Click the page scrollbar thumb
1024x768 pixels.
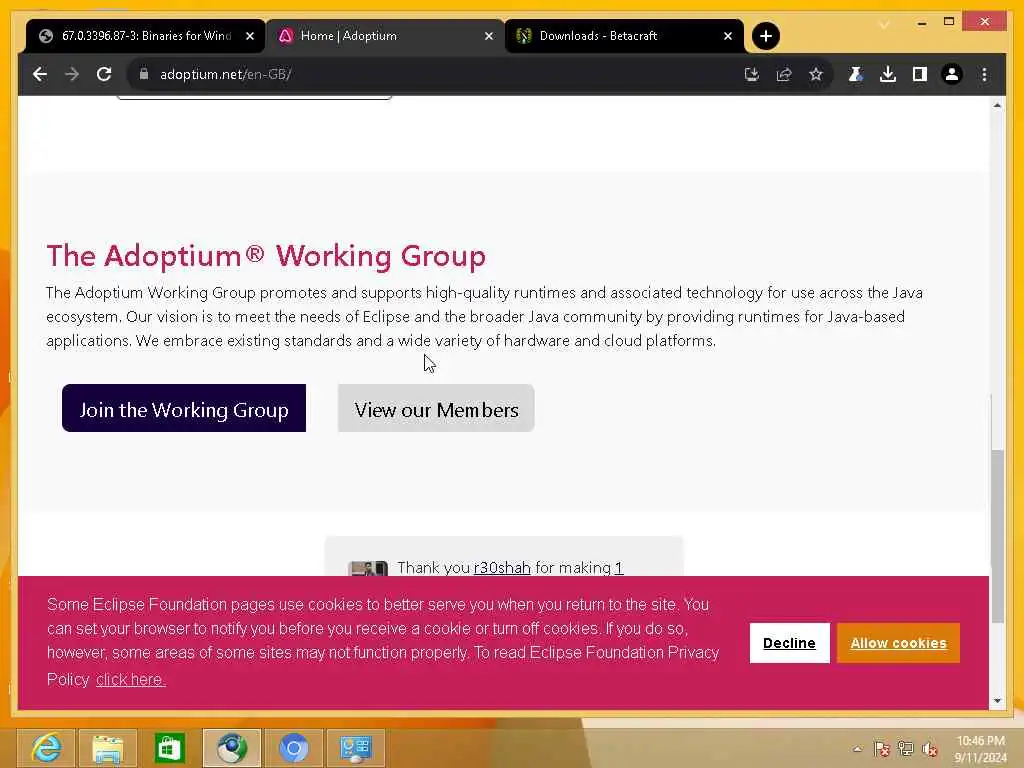point(997,536)
